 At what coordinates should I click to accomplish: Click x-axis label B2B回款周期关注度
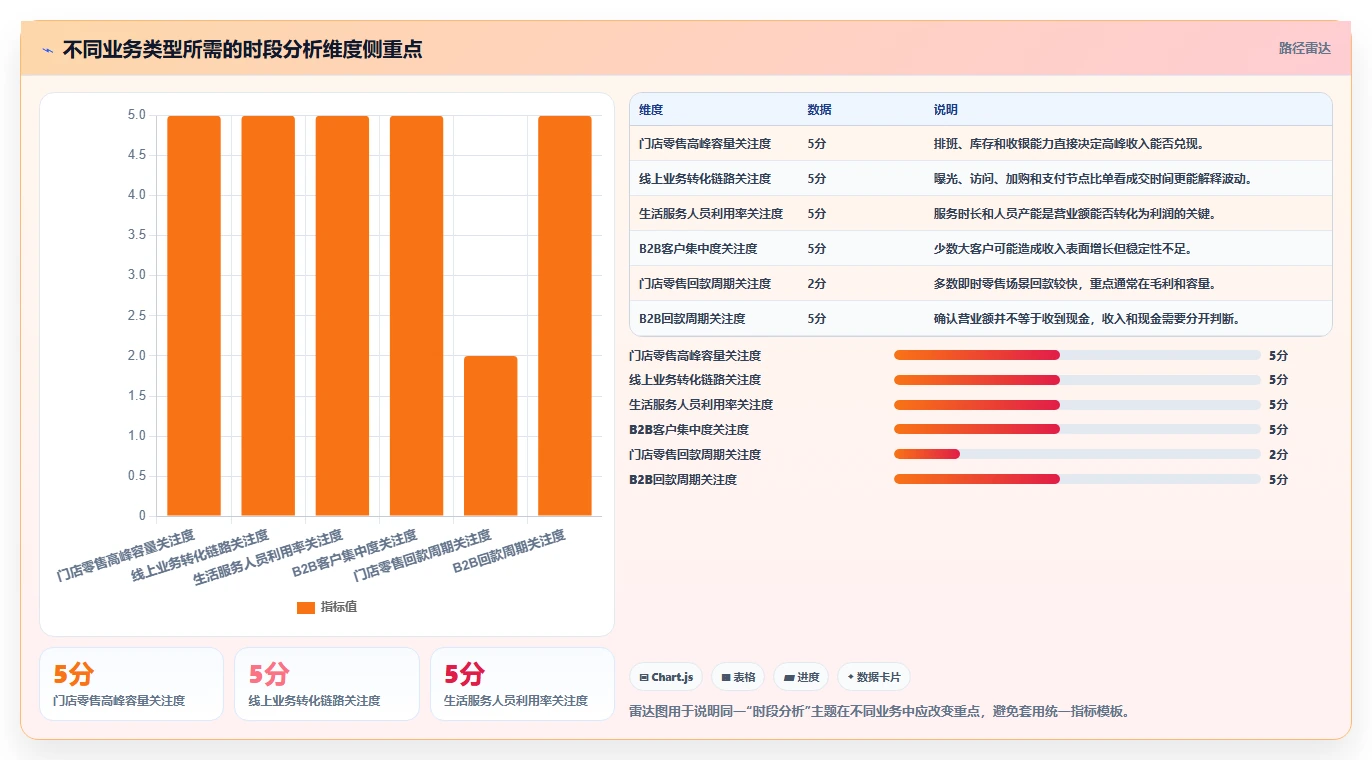tap(510, 552)
